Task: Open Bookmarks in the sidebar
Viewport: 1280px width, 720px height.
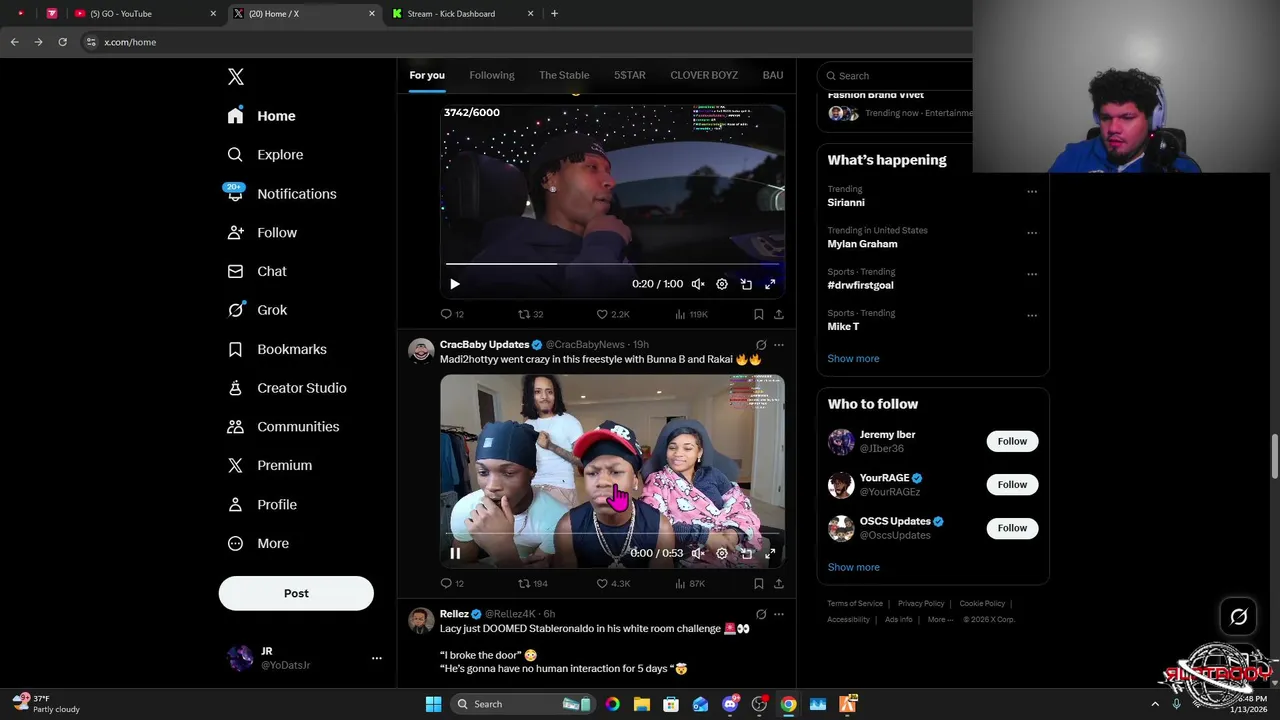Action: point(277,349)
